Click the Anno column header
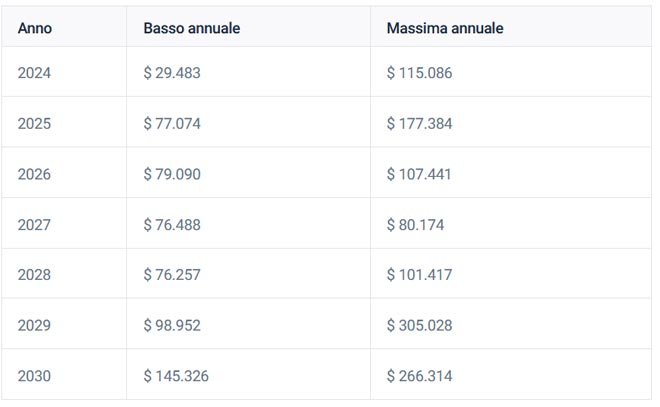660x407 pixels. [35, 29]
